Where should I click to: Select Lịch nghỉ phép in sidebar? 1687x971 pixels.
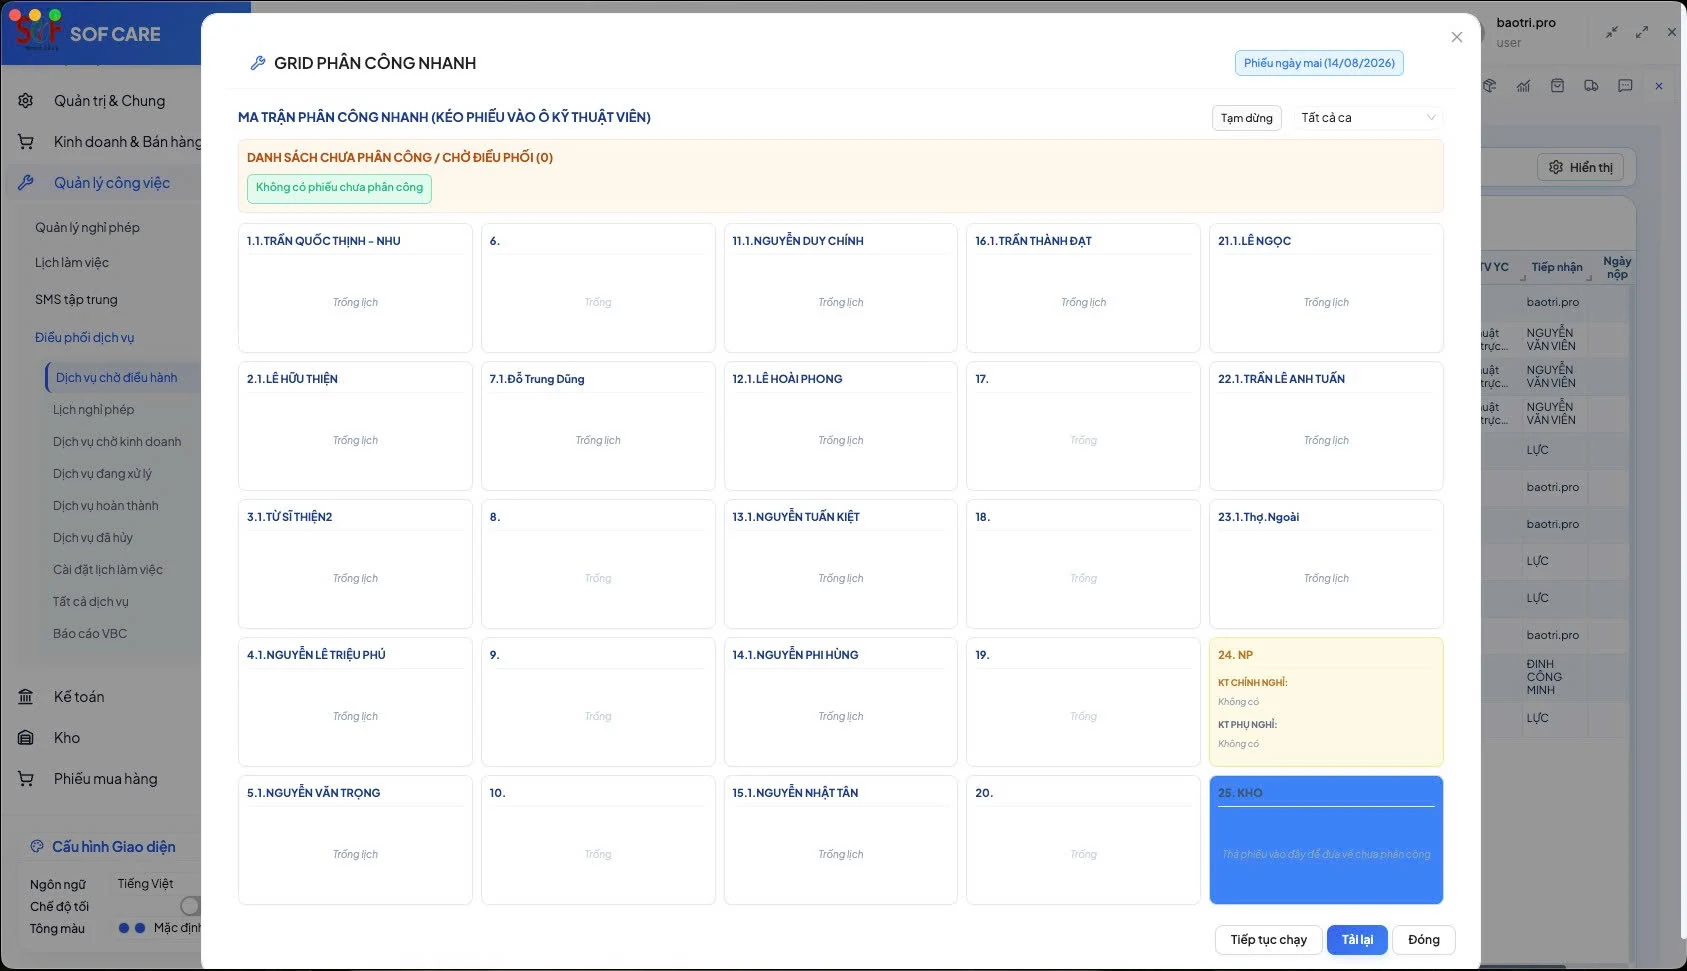point(93,410)
